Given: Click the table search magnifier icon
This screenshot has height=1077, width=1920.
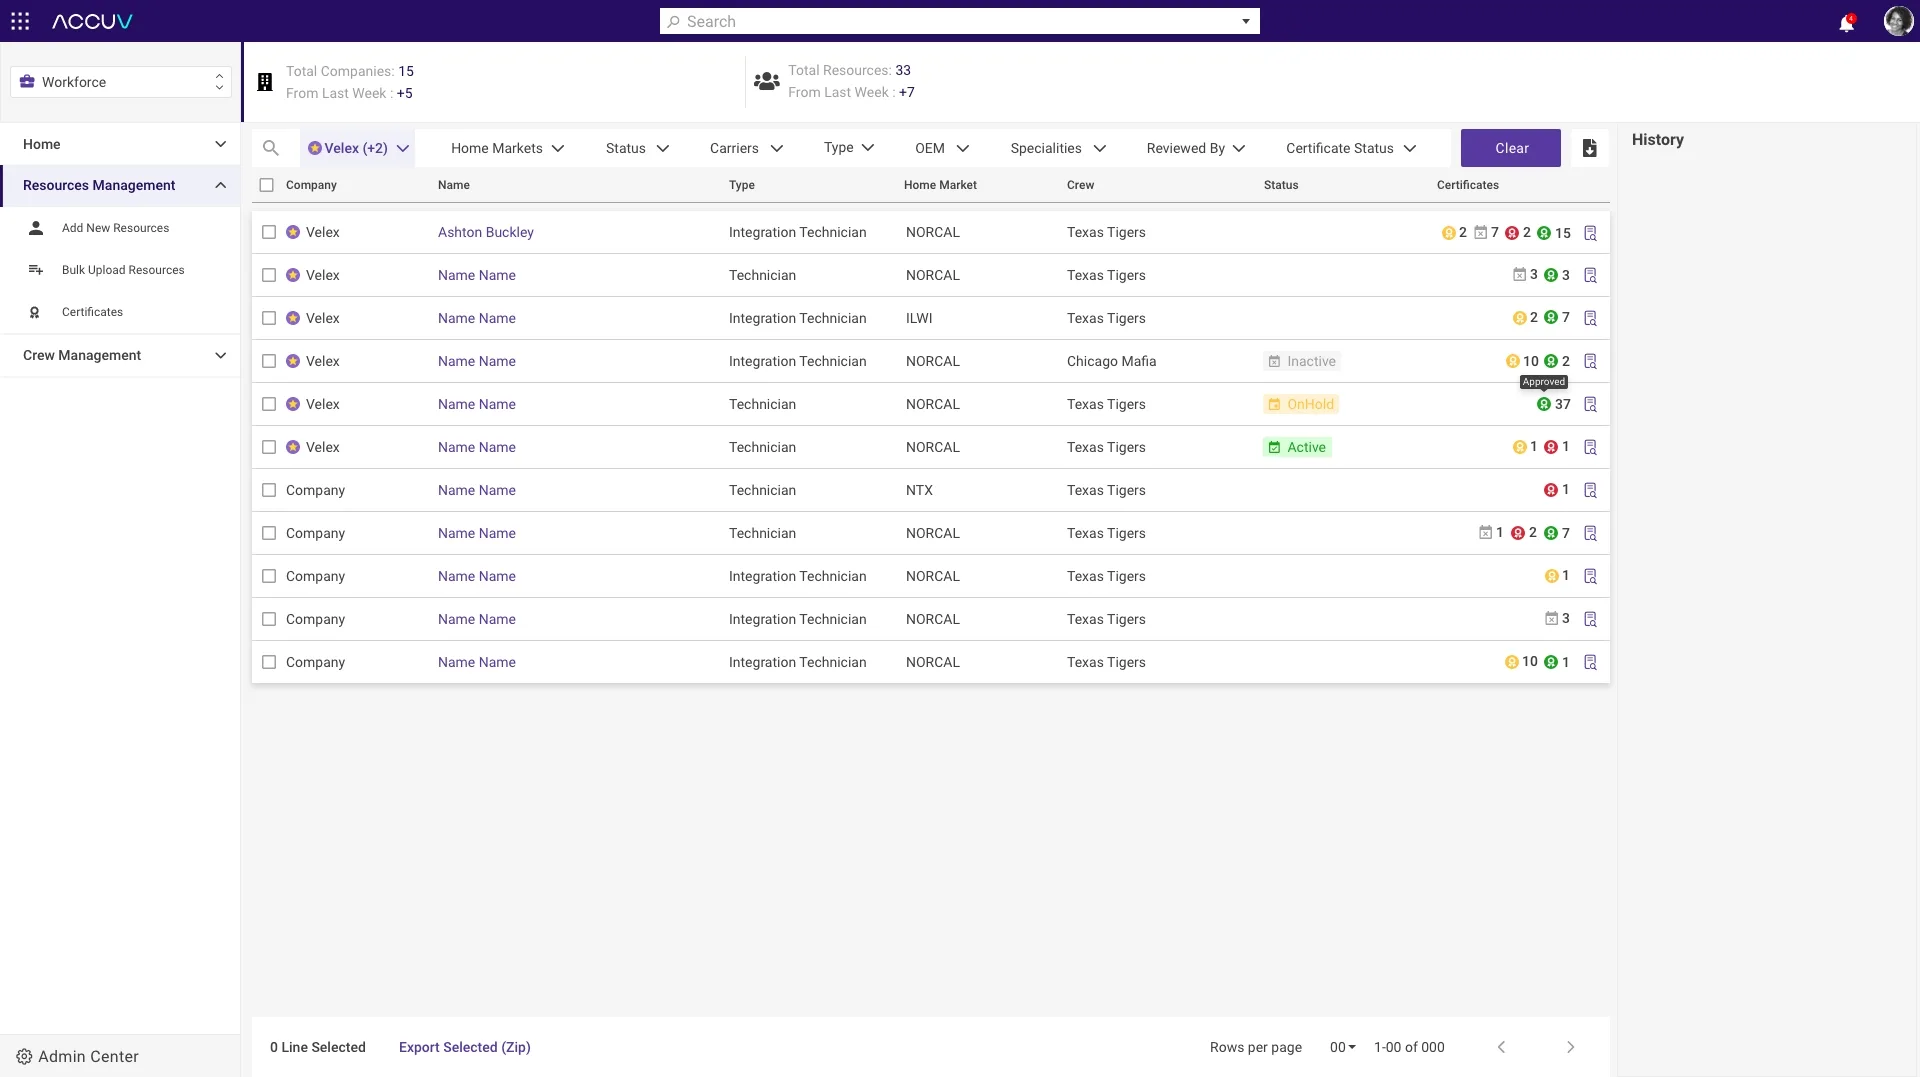Looking at the screenshot, I should pos(271,148).
